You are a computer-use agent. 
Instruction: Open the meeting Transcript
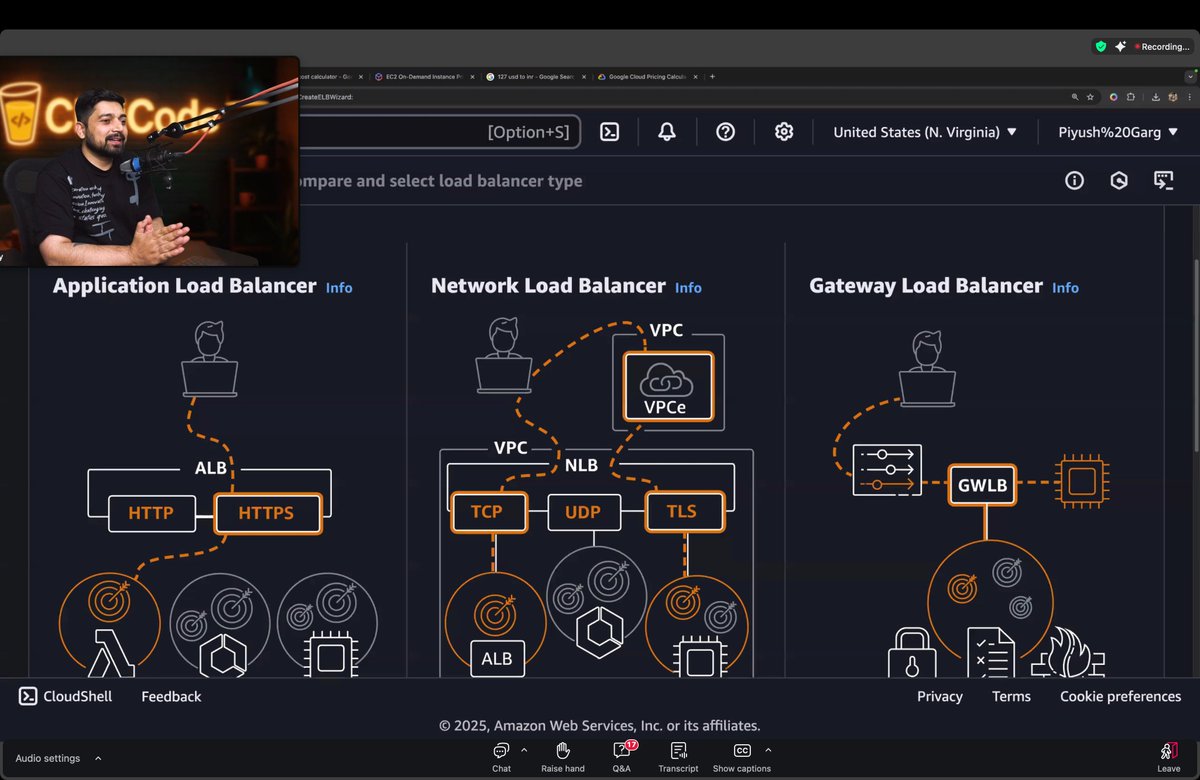click(x=678, y=757)
